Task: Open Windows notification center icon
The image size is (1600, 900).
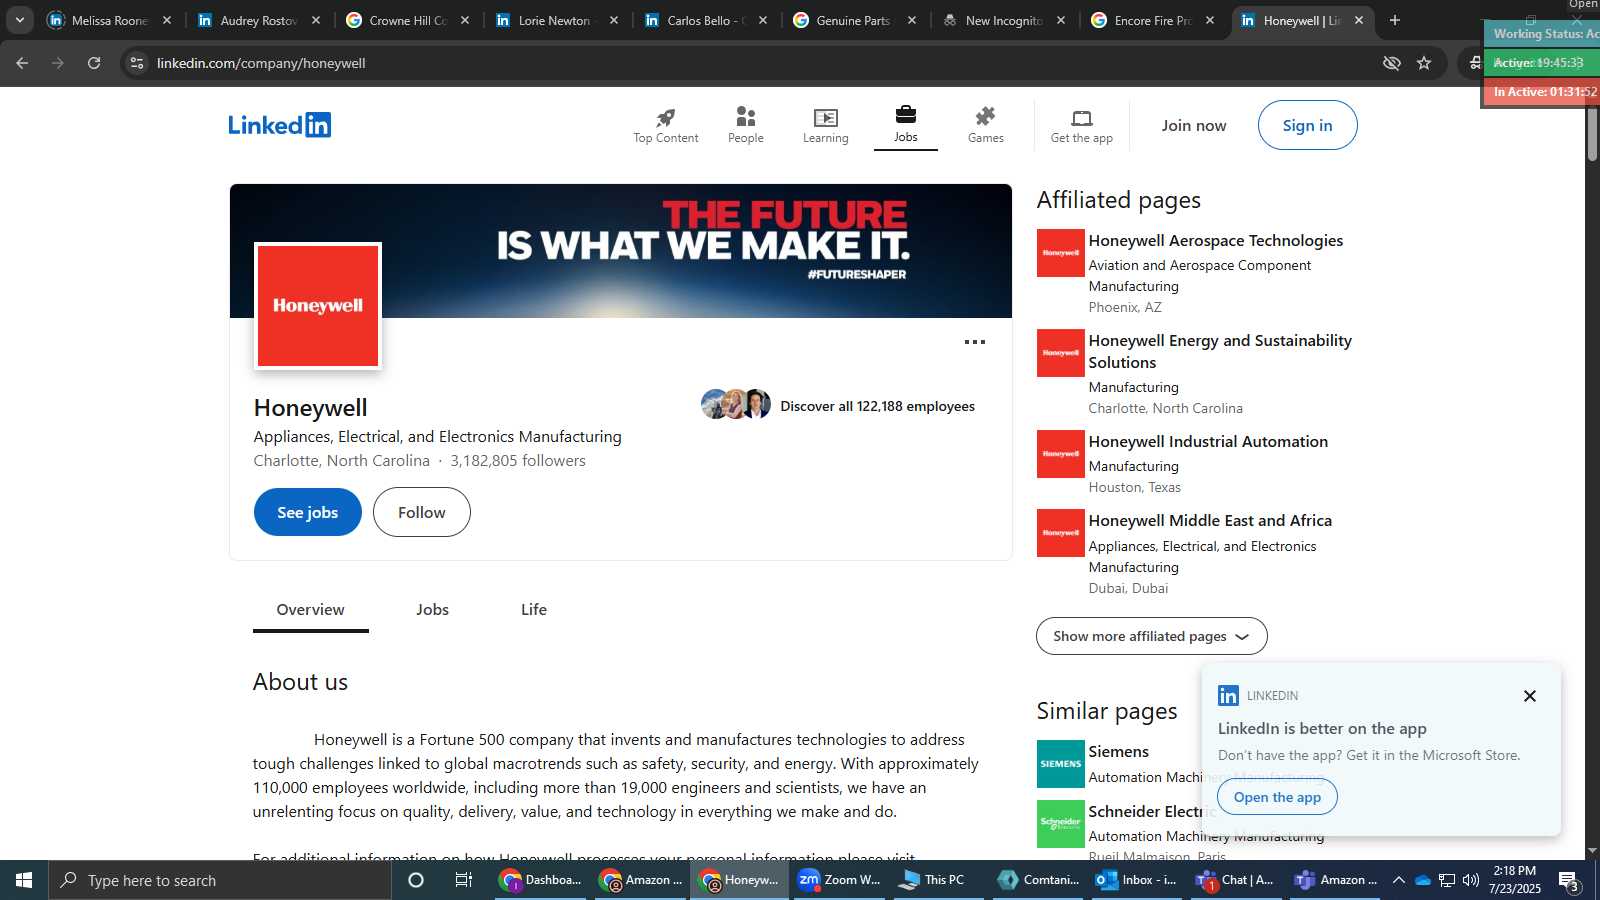Action: pyautogui.click(x=1569, y=881)
